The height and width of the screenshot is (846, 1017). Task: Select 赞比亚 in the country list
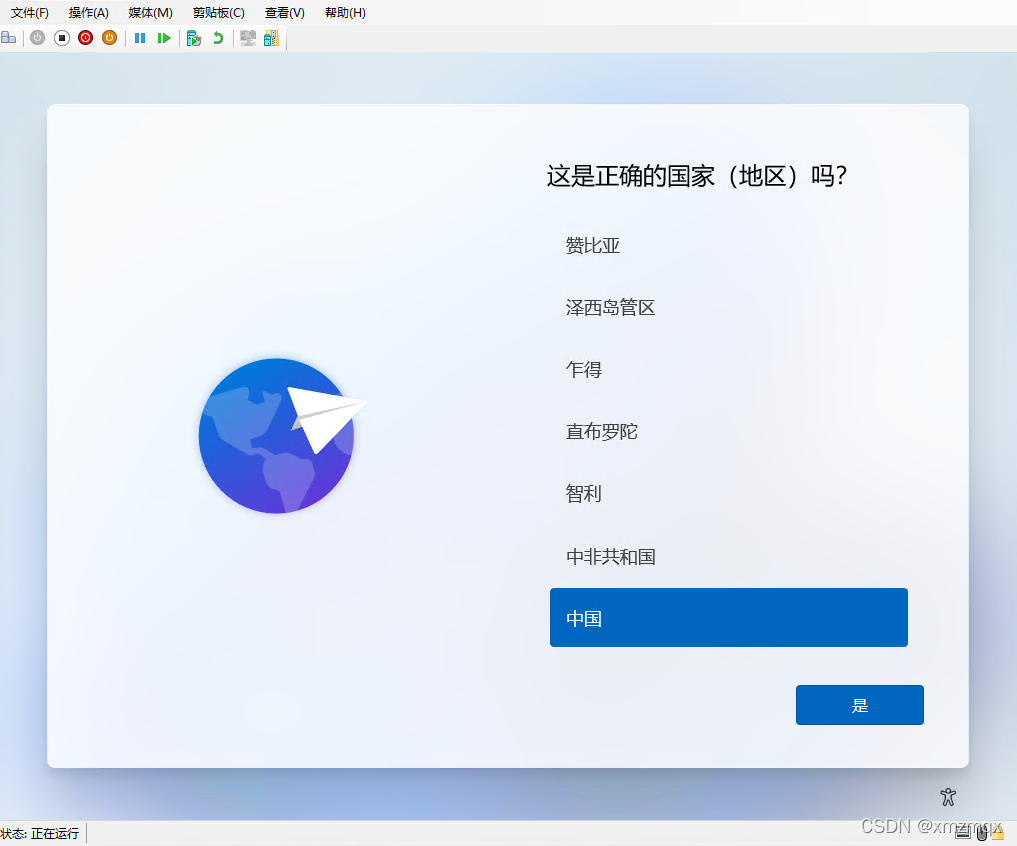(x=728, y=246)
